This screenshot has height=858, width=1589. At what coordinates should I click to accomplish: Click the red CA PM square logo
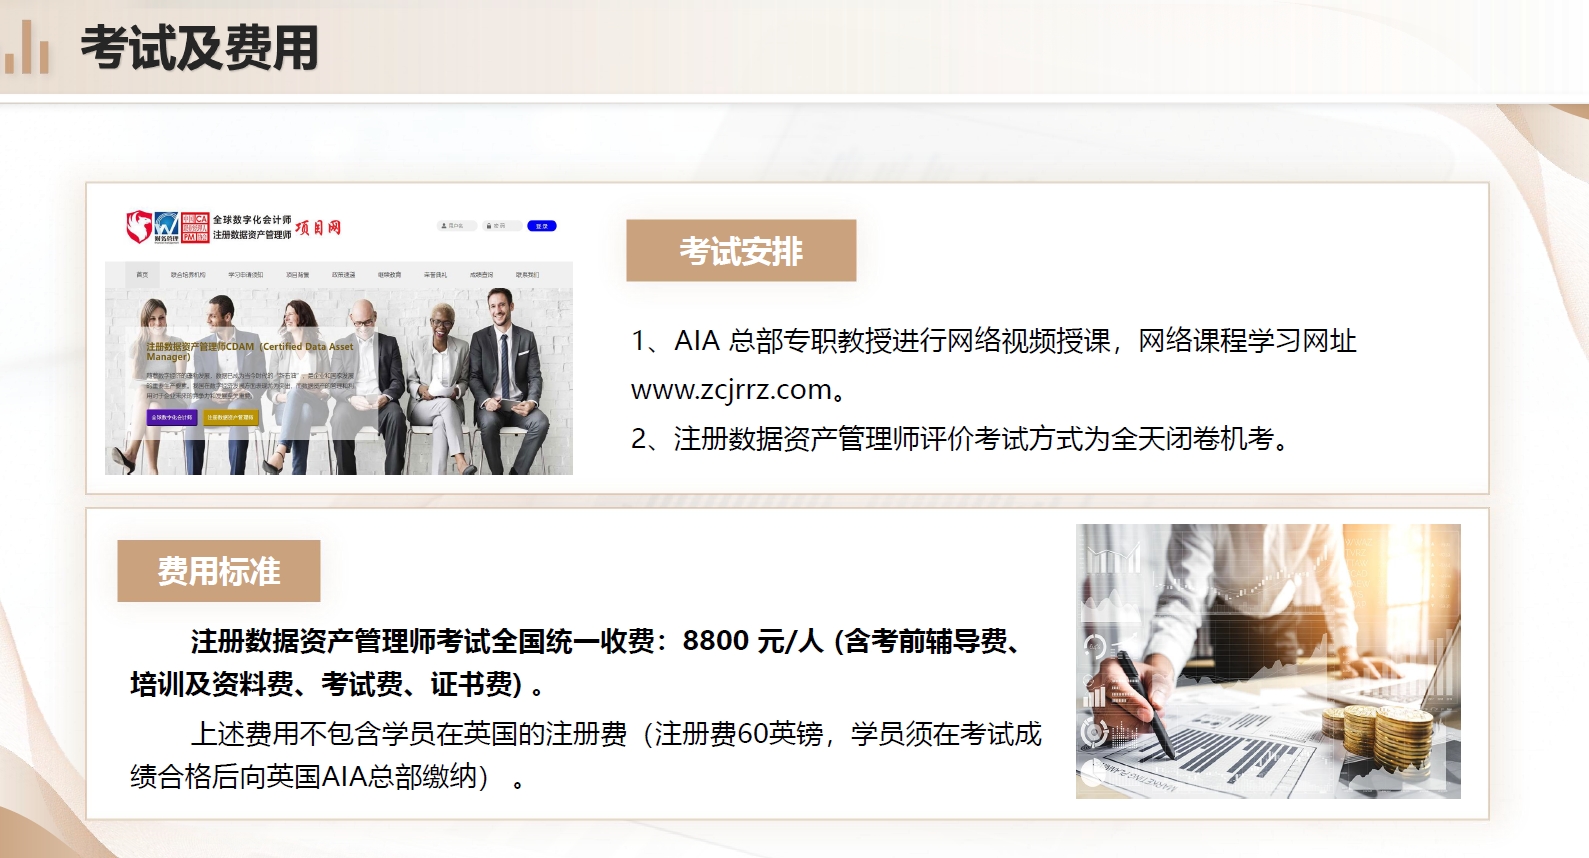point(195,227)
